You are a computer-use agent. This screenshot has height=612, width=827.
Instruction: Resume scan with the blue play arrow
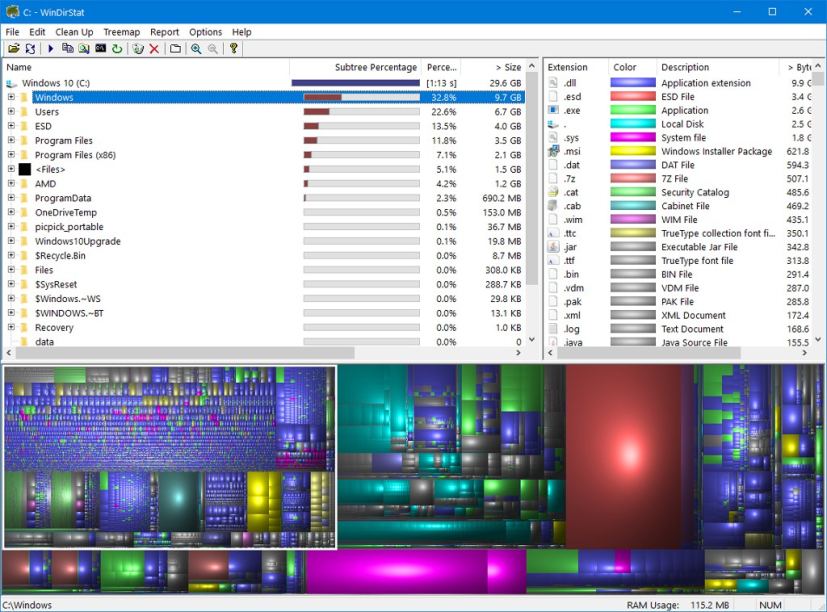point(52,49)
